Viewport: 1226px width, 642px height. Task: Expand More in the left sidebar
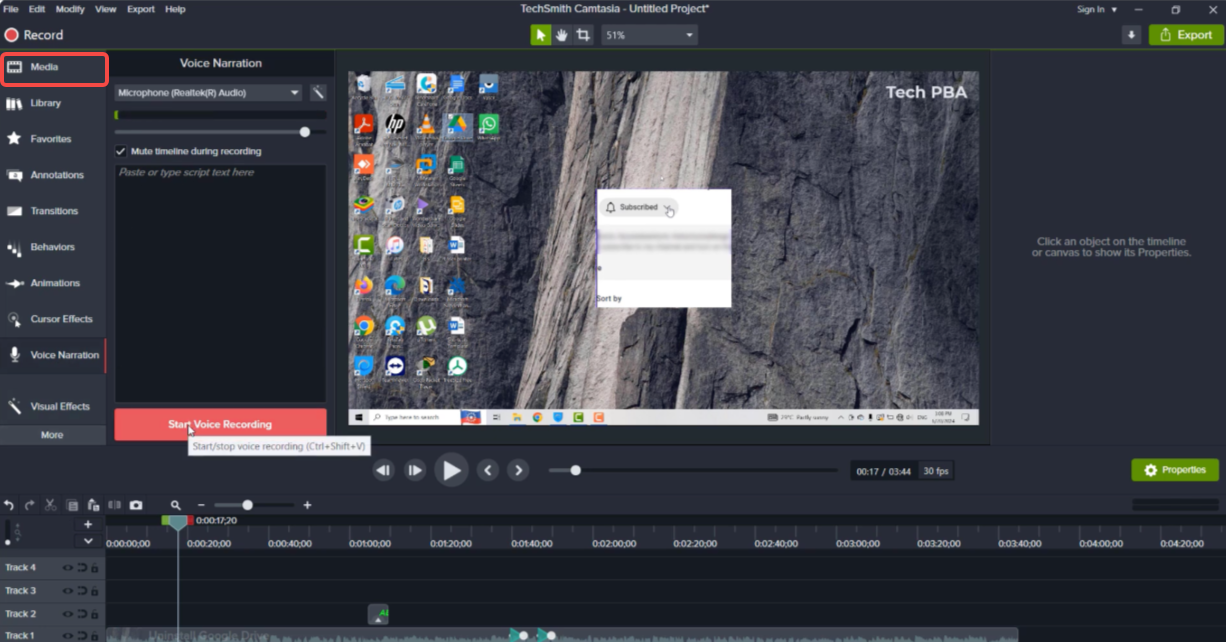click(53, 434)
